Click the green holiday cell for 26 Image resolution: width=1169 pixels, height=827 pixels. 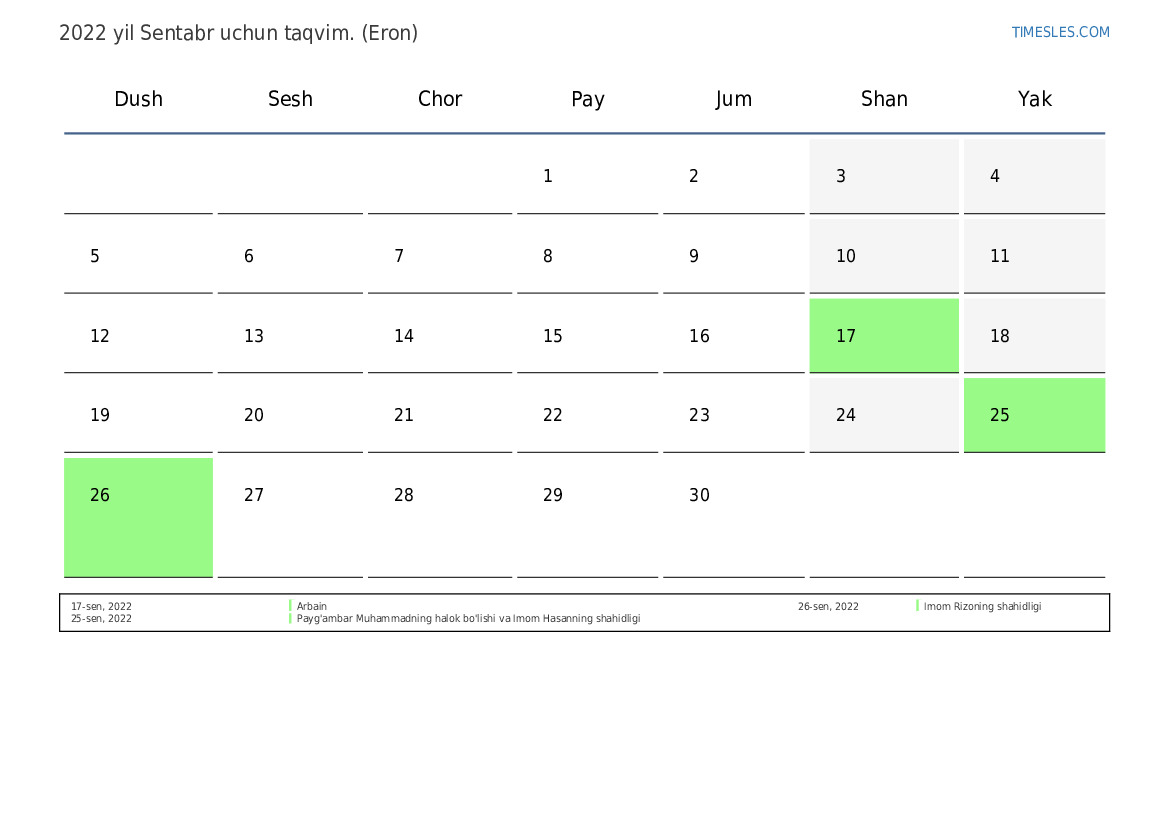(x=138, y=516)
